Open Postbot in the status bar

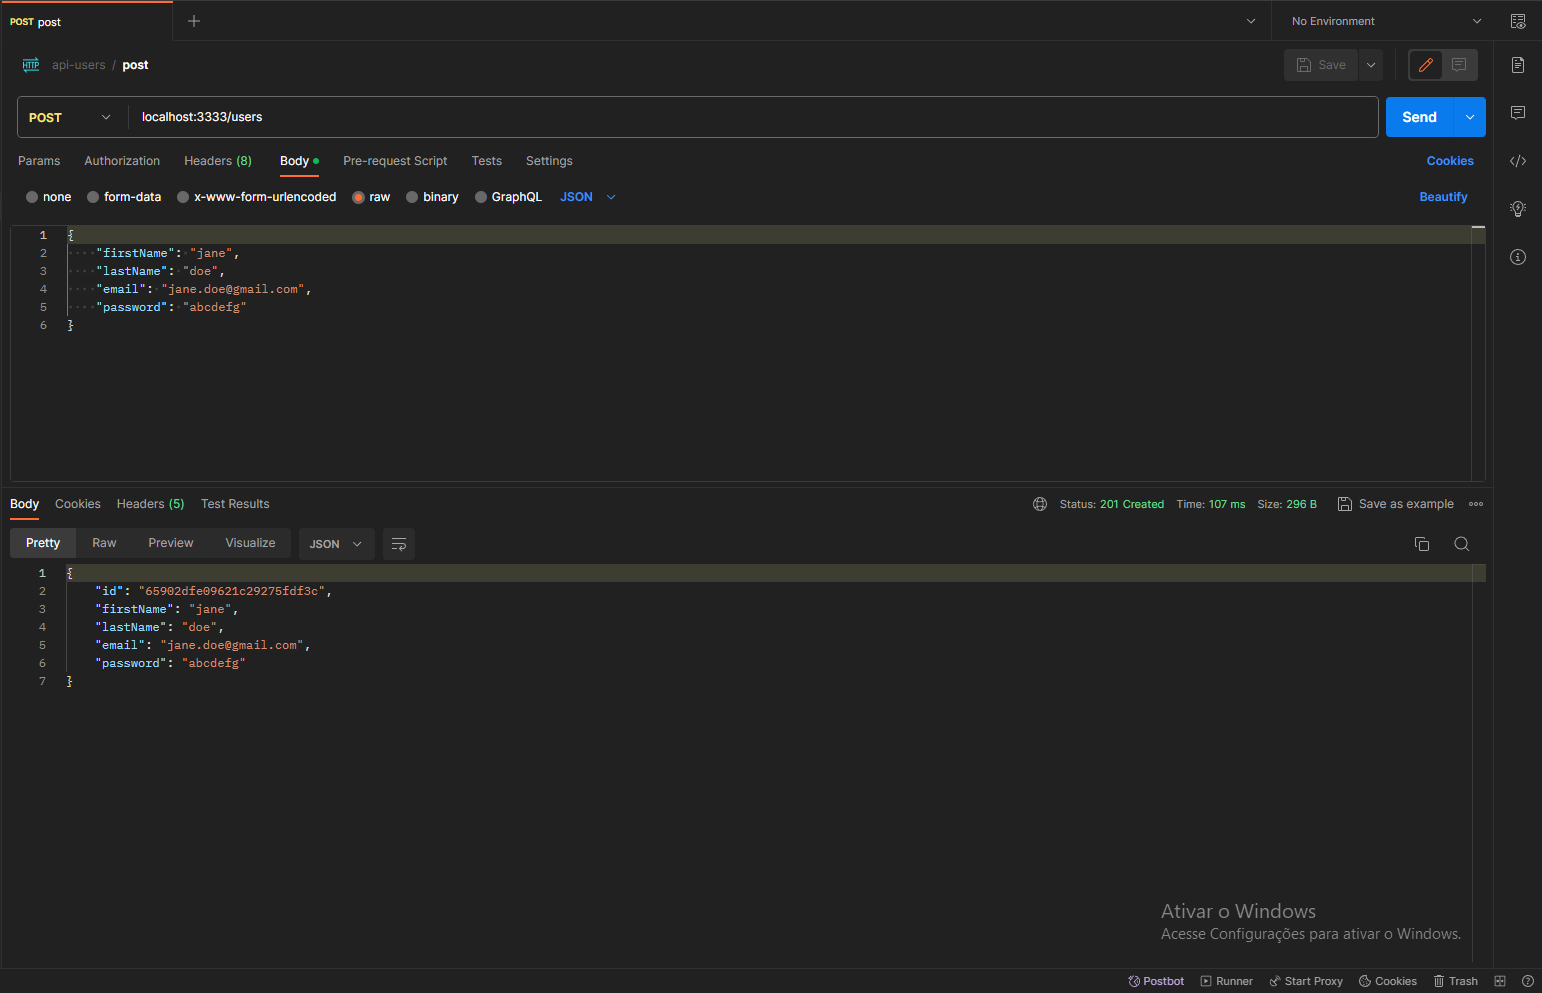[x=1156, y=981]
